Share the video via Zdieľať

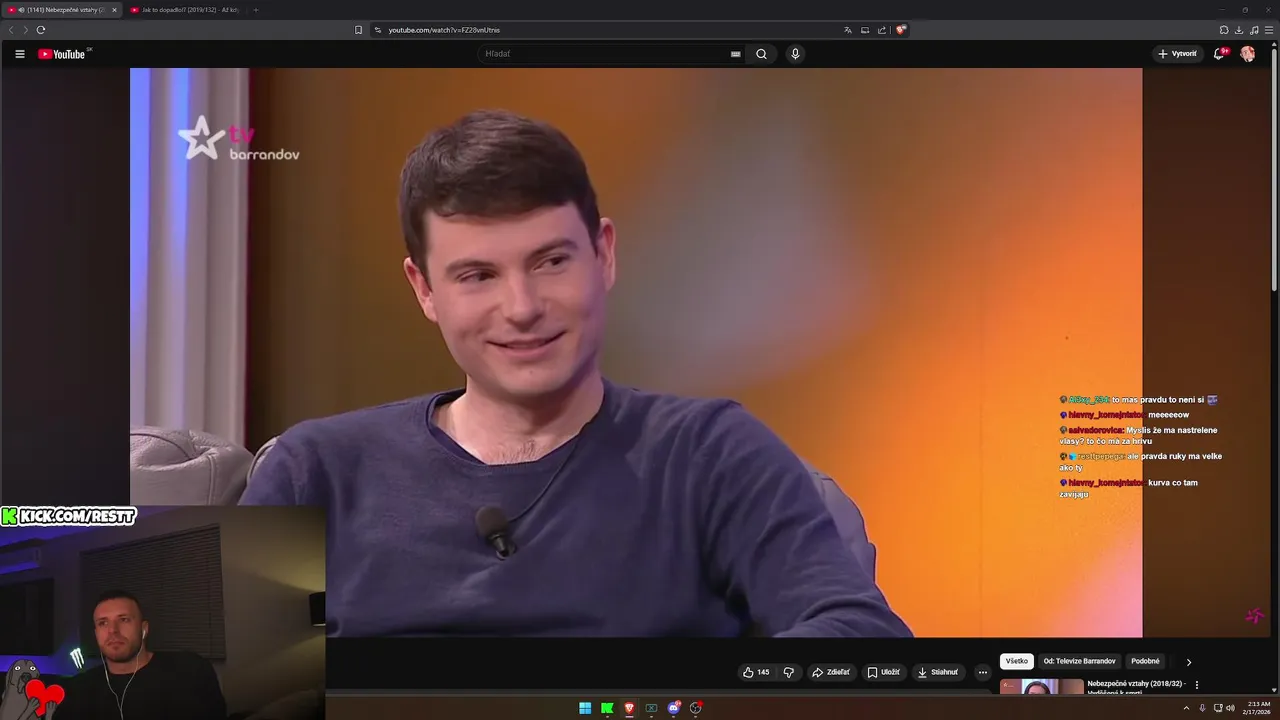[x=831, y=672]
